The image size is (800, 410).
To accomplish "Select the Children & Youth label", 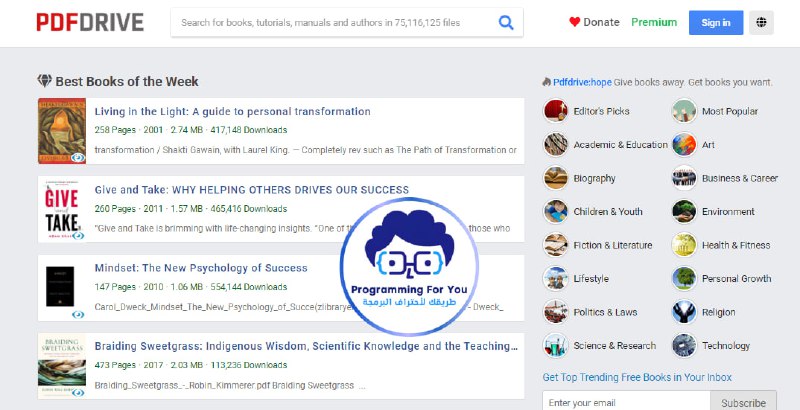I will click(x=608, y=212).
